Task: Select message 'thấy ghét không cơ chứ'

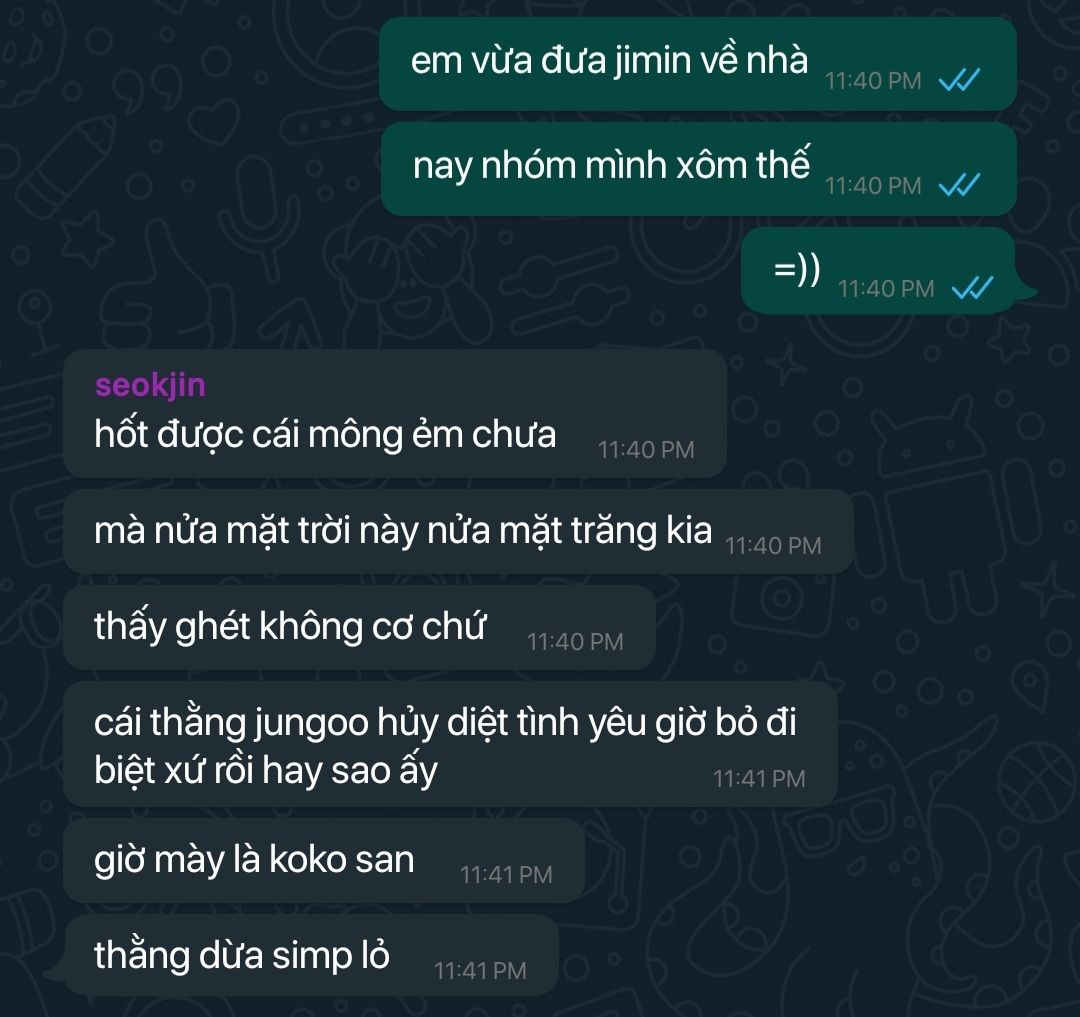Action: [359, 627]
